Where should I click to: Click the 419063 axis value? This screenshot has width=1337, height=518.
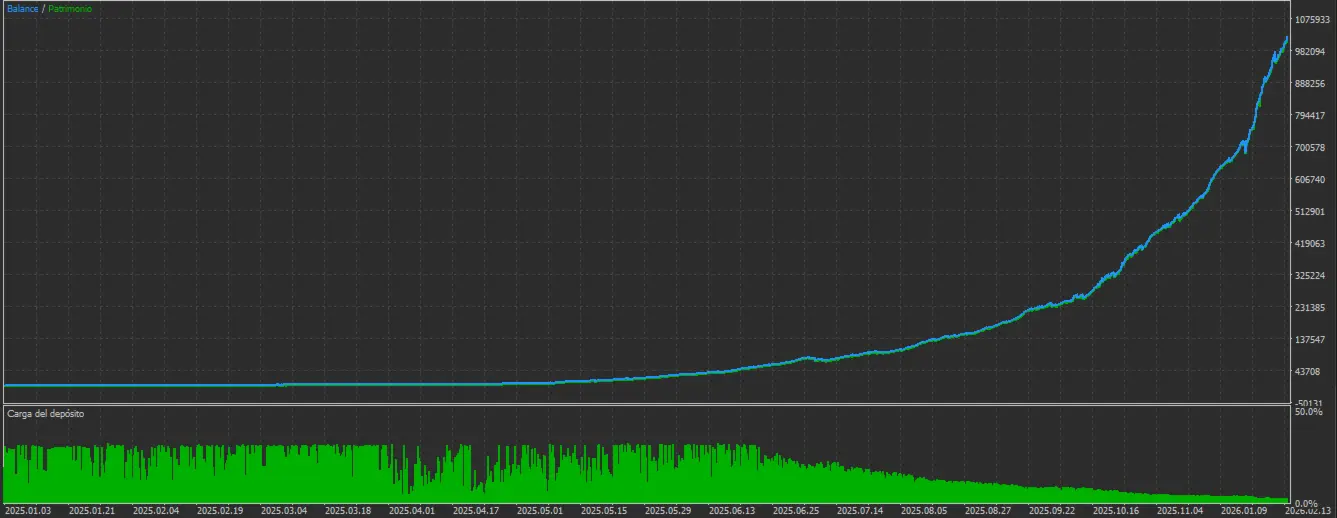coord(1311,244)
